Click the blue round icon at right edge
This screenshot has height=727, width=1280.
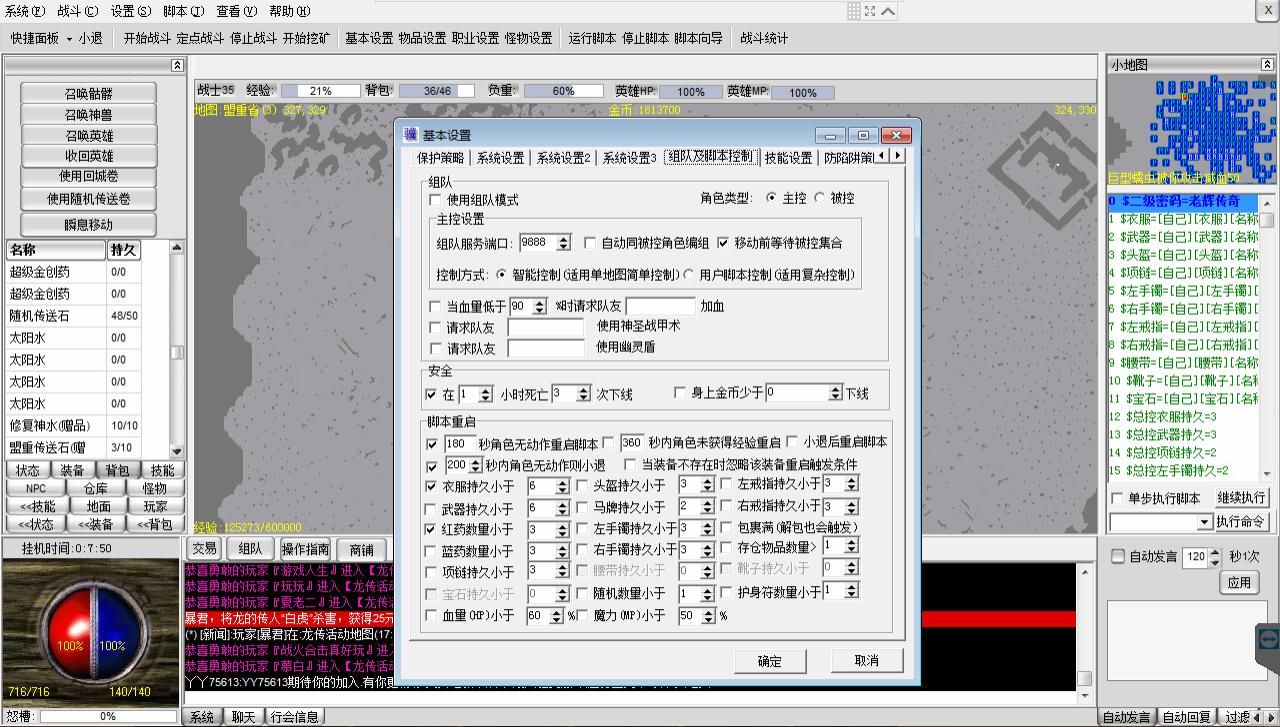1269,638
